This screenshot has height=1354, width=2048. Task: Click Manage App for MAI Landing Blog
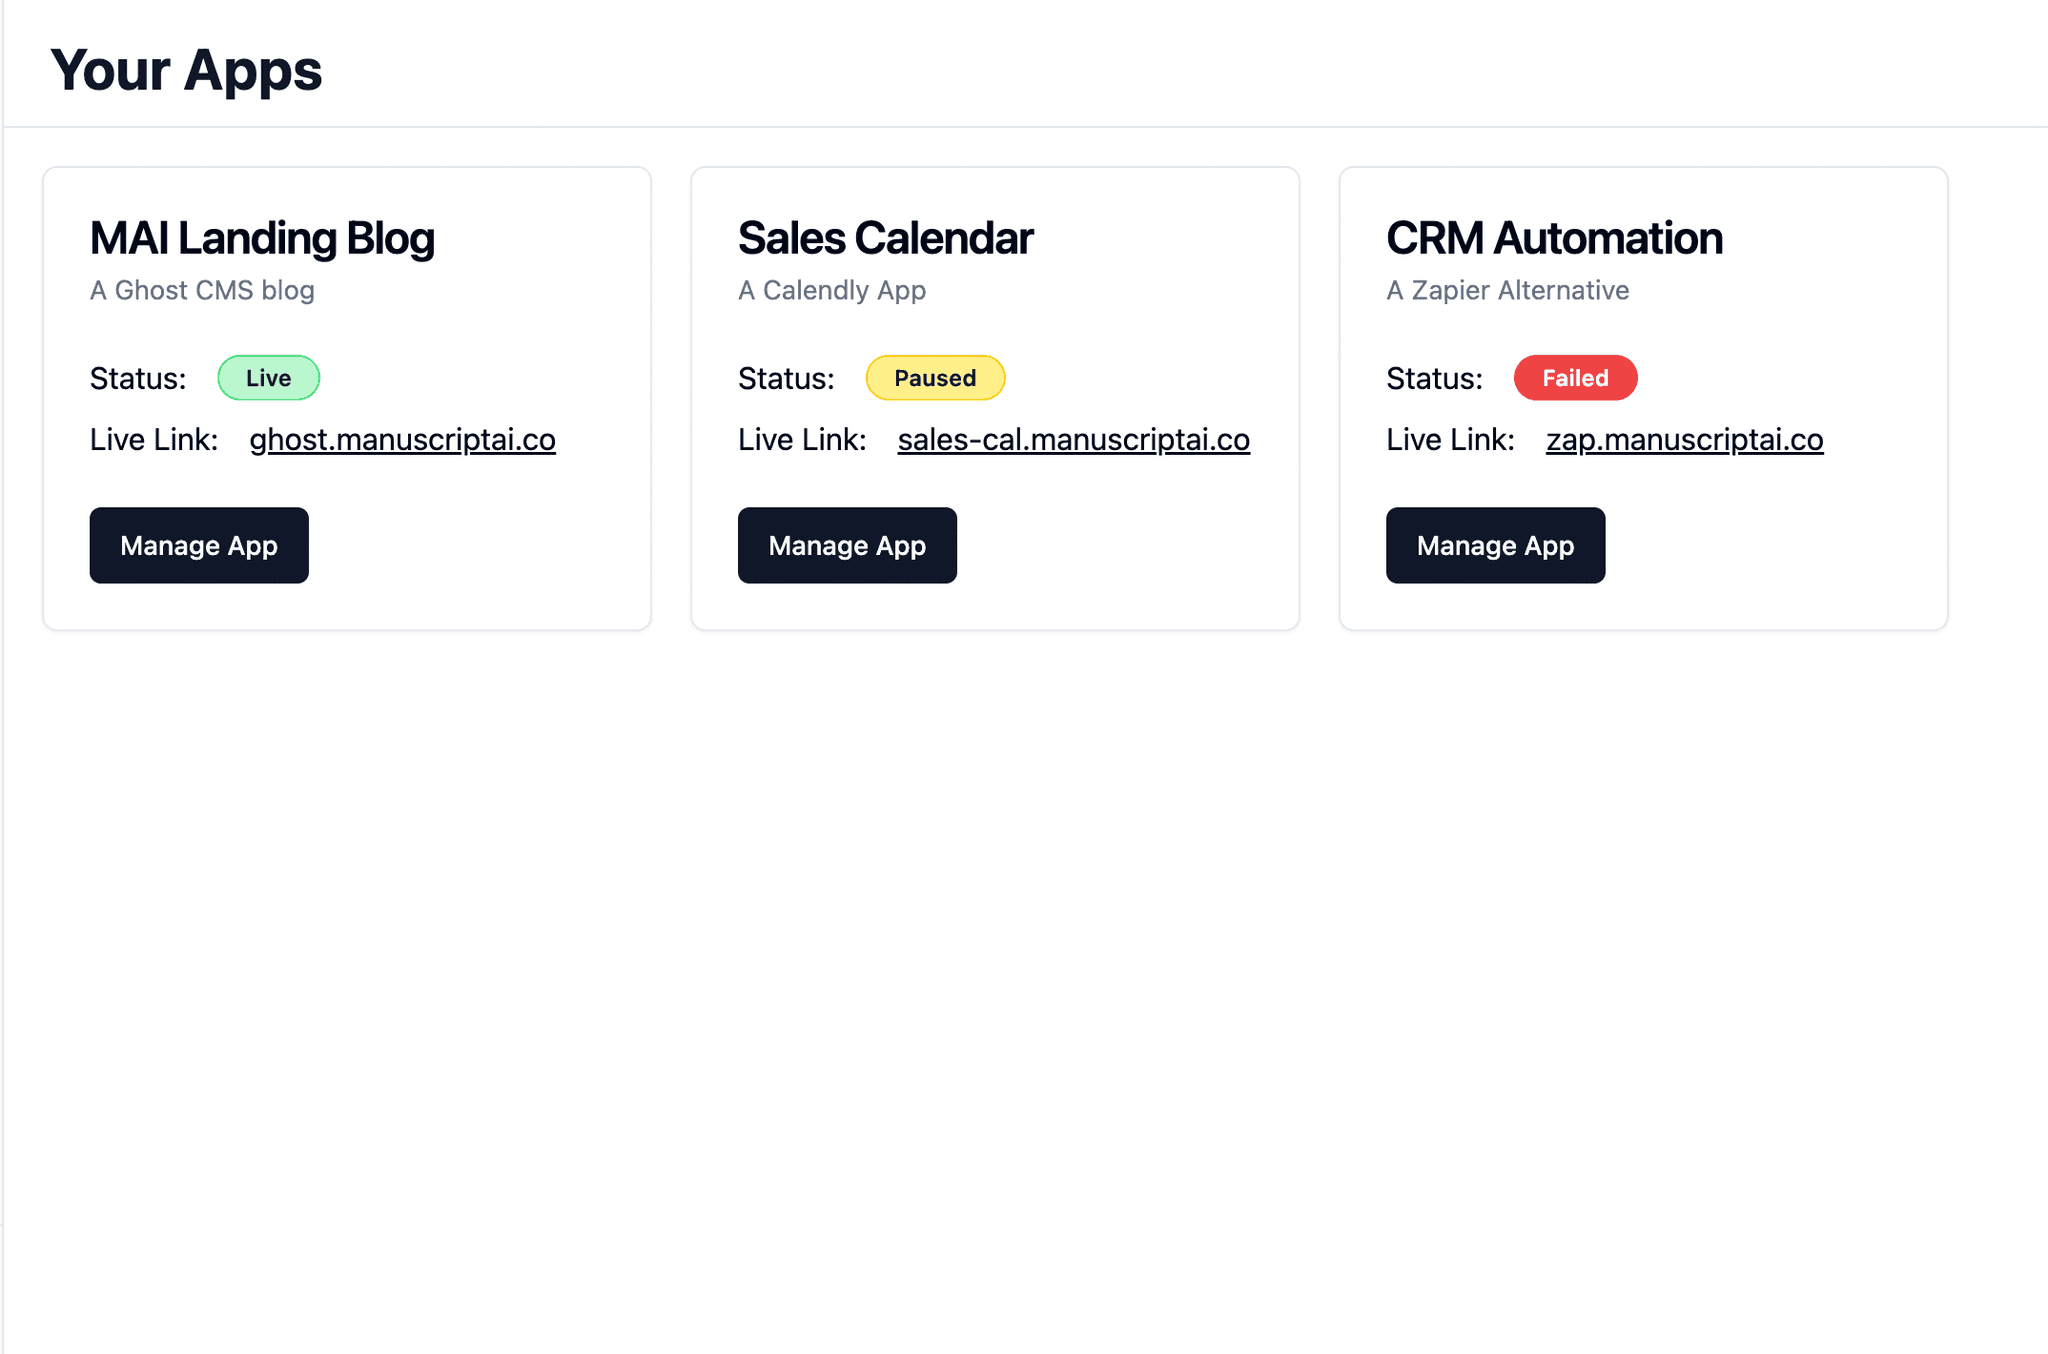coord(199,545)
